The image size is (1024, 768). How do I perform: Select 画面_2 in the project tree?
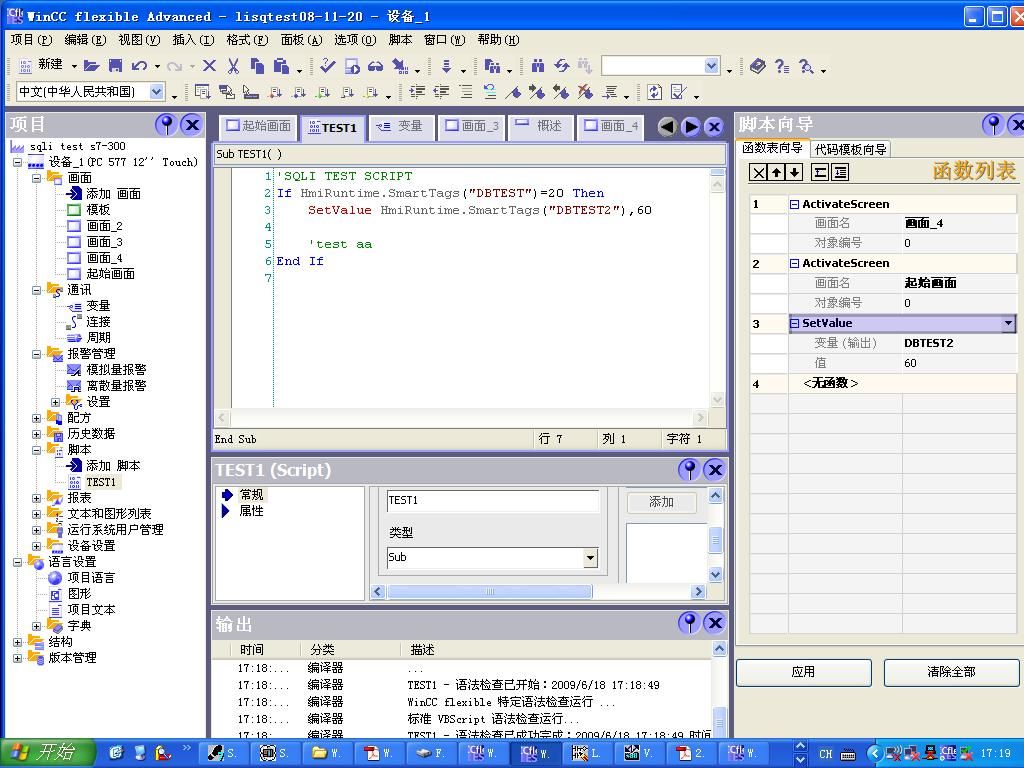[x=104, y=226]
